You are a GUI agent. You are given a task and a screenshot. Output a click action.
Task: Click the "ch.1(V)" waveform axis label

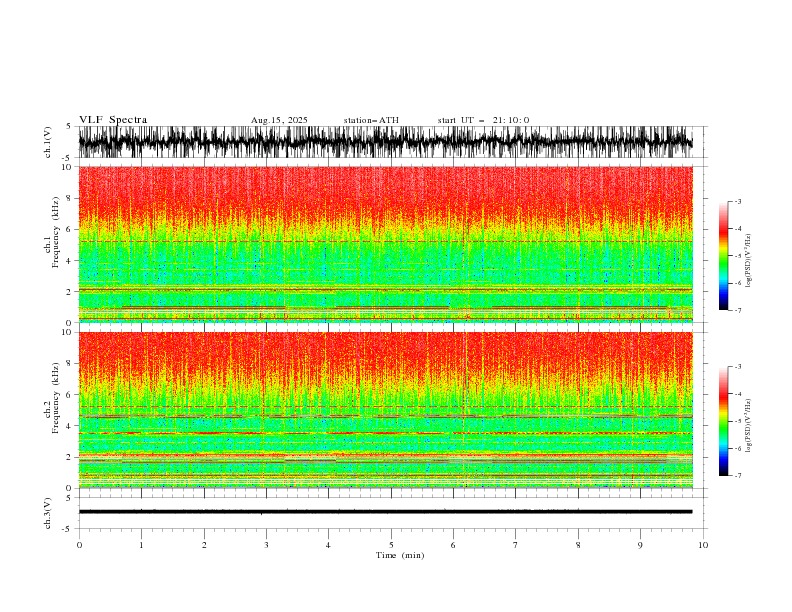point(48,142)
